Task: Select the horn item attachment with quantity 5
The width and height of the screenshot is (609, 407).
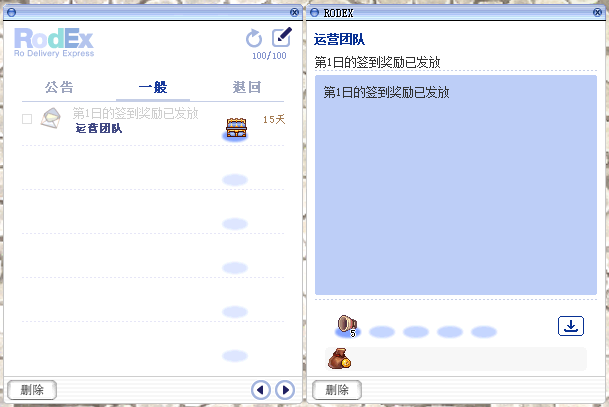Action: click(x=347, y=325)
